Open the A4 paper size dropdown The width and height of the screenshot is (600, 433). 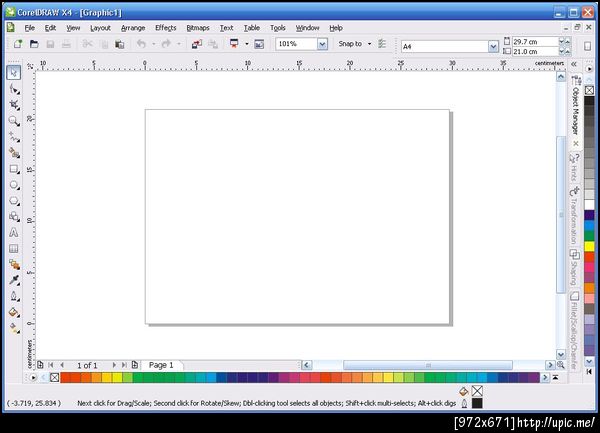tap(493, 47)
